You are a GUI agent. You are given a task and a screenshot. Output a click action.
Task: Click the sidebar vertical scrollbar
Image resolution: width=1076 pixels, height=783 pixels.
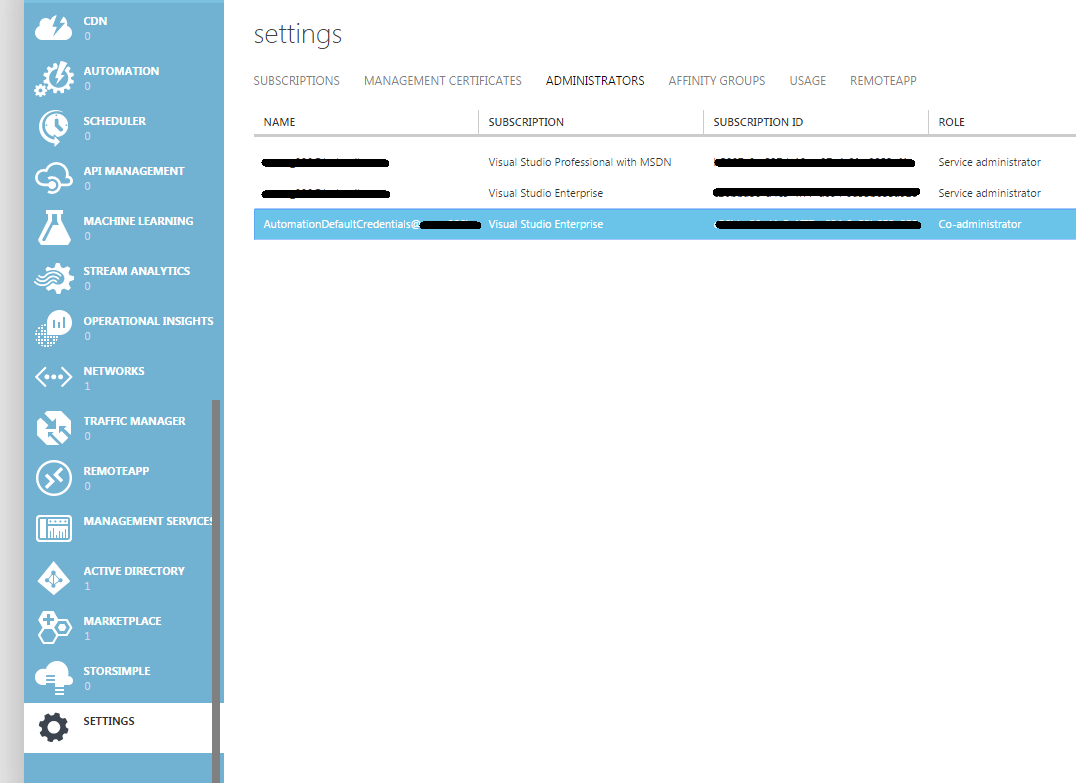216,591
